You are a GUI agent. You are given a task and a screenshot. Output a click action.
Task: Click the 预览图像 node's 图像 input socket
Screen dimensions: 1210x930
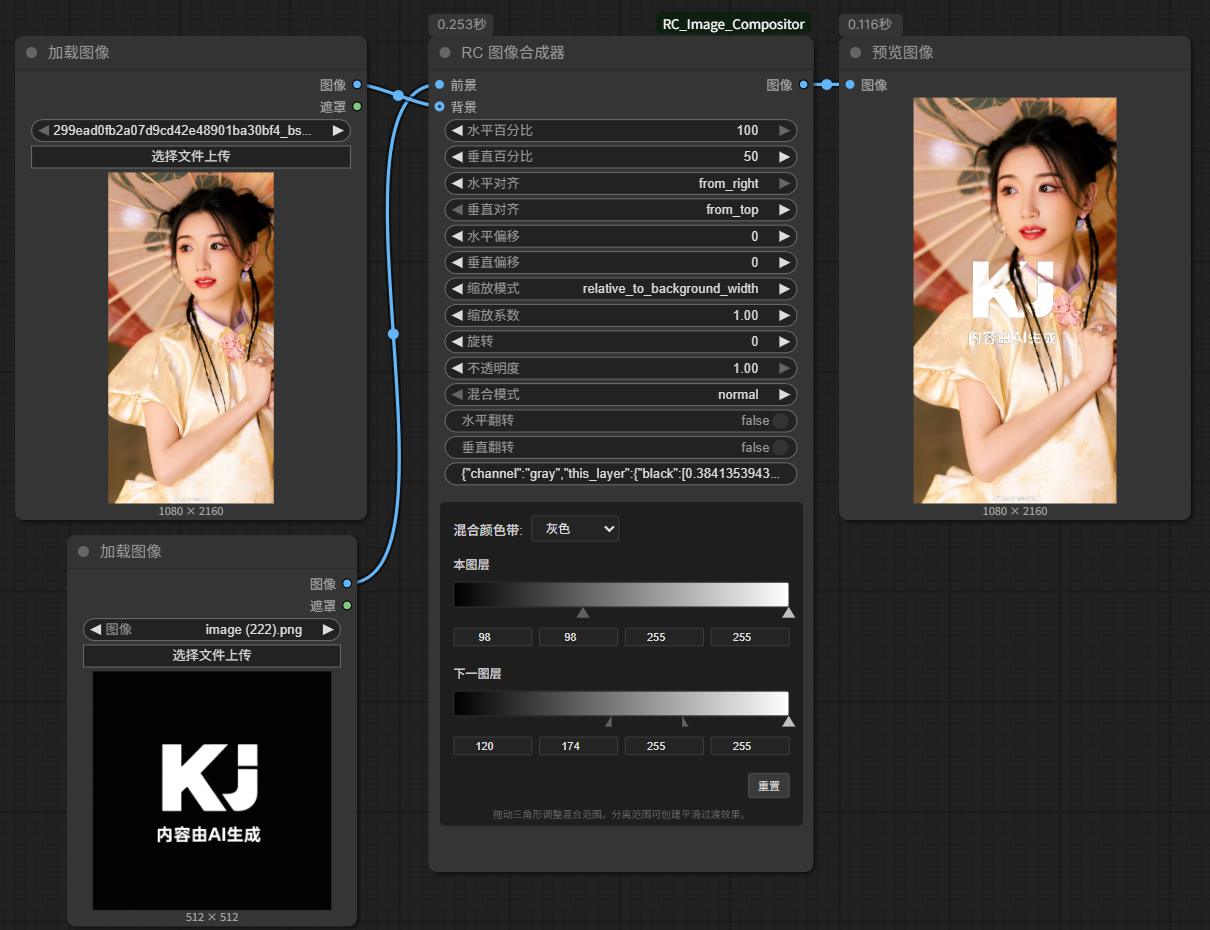coord(849,85)
